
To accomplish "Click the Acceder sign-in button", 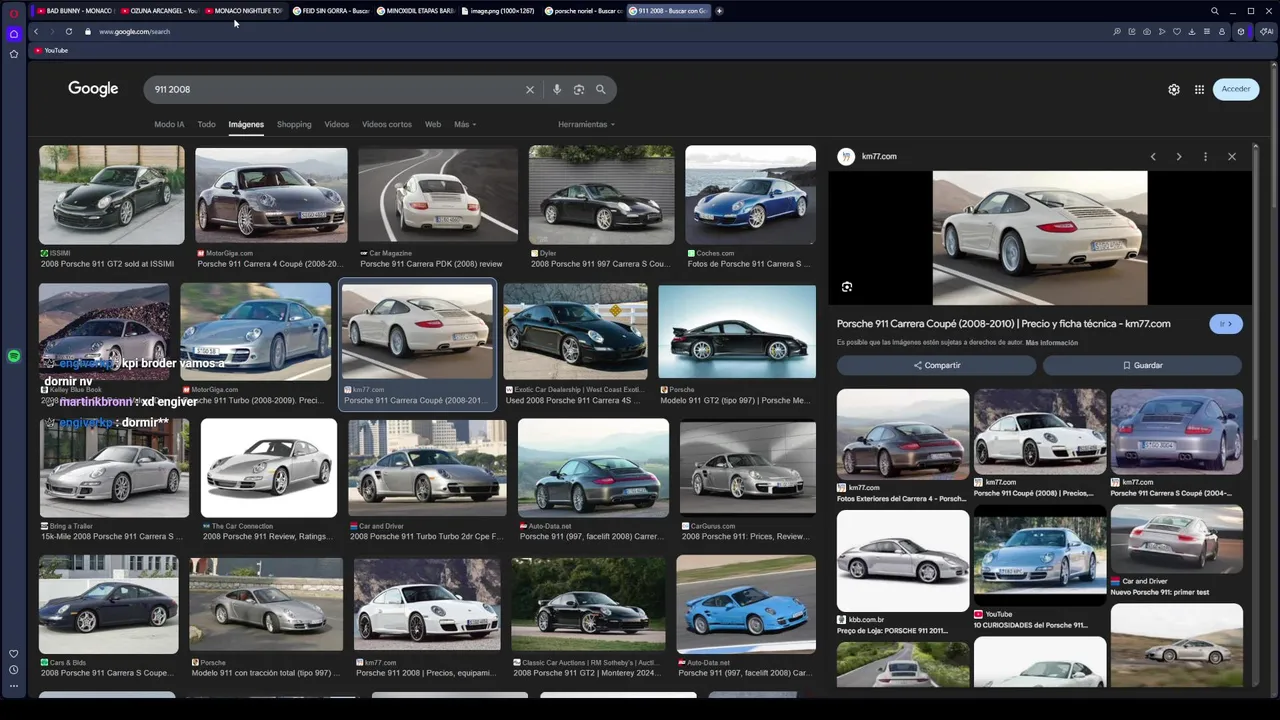I will tap(1236, 89).
